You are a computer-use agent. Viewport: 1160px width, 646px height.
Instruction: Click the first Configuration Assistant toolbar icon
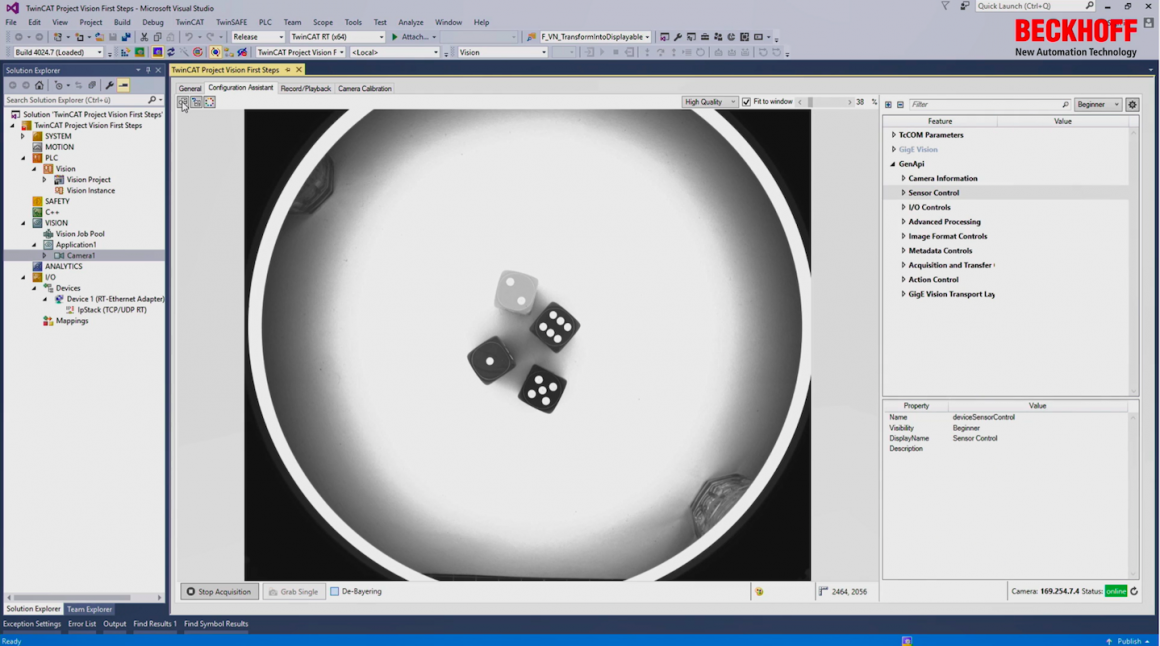[x=183, y=102]
